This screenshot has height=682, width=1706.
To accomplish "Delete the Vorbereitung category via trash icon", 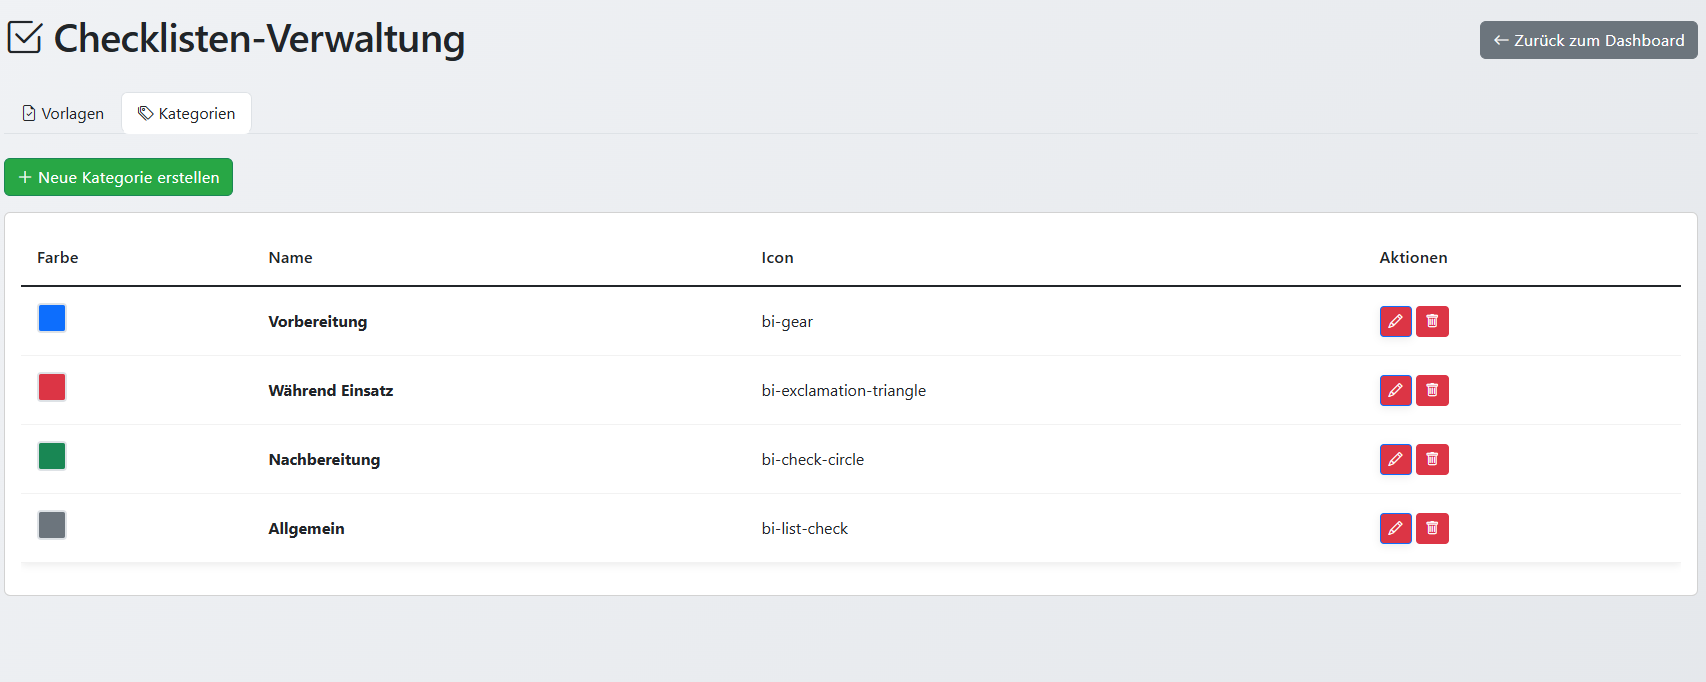I will (1432, 321).
